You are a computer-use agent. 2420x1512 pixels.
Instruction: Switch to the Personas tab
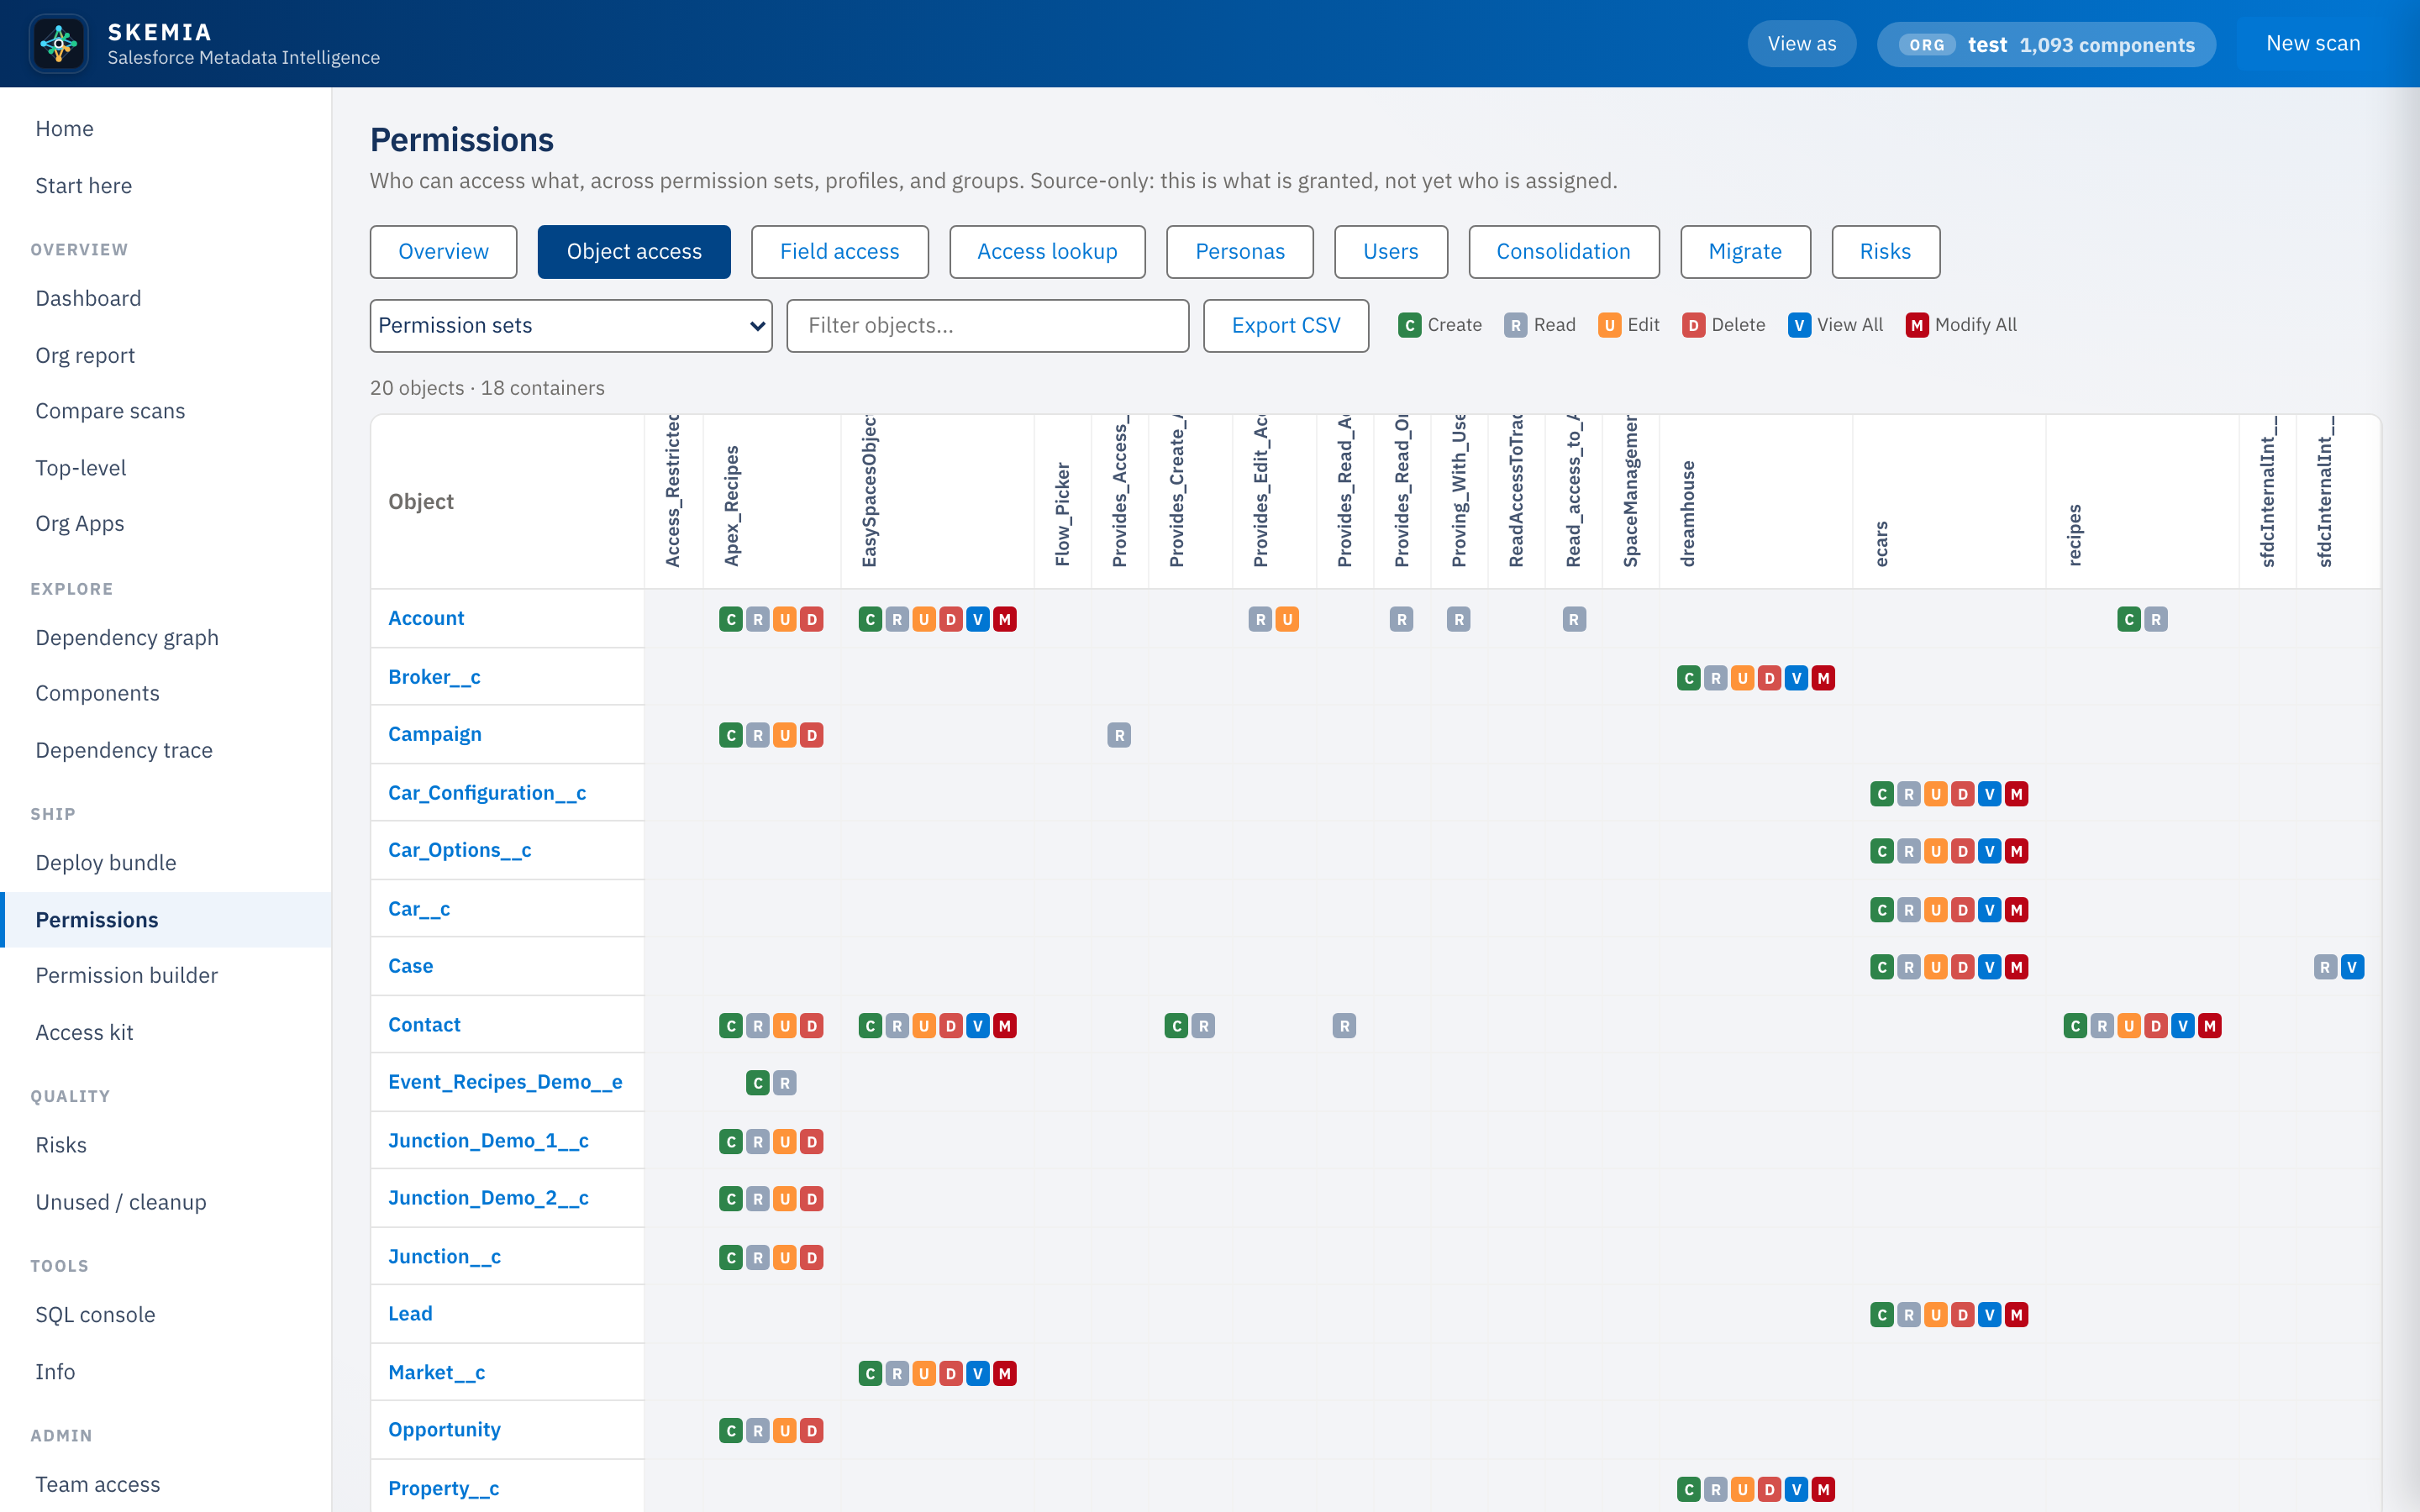[x=1239, y=251]
